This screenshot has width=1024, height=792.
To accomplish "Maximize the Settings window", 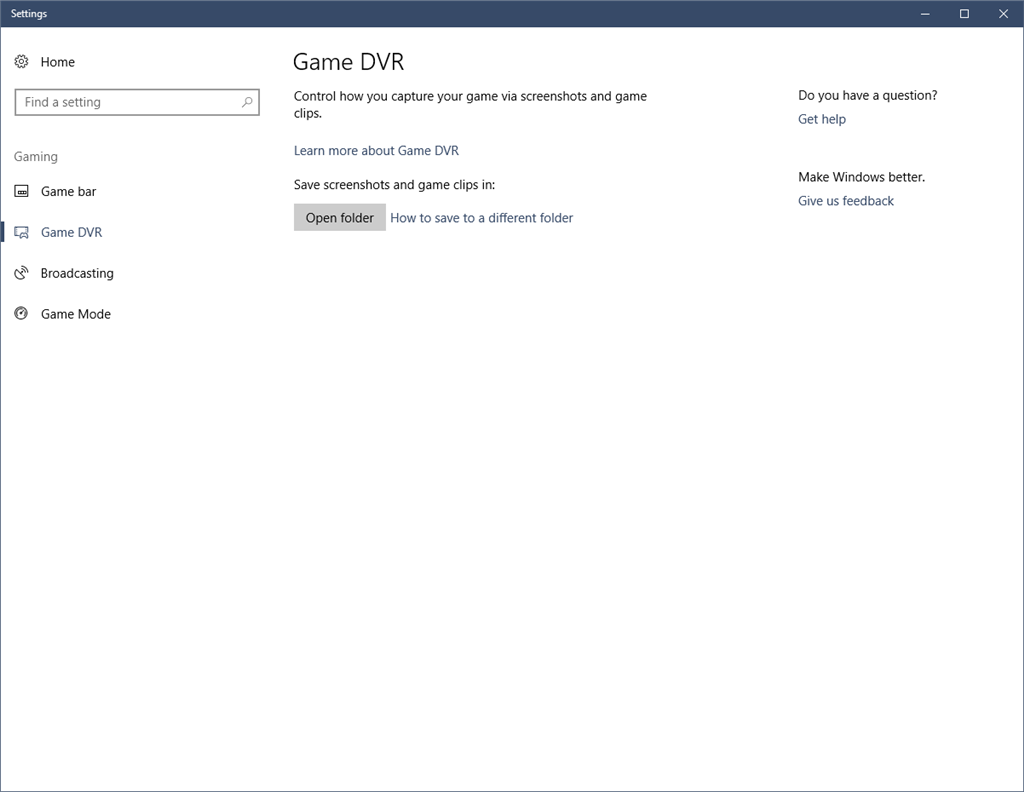I will pos(964,14).
